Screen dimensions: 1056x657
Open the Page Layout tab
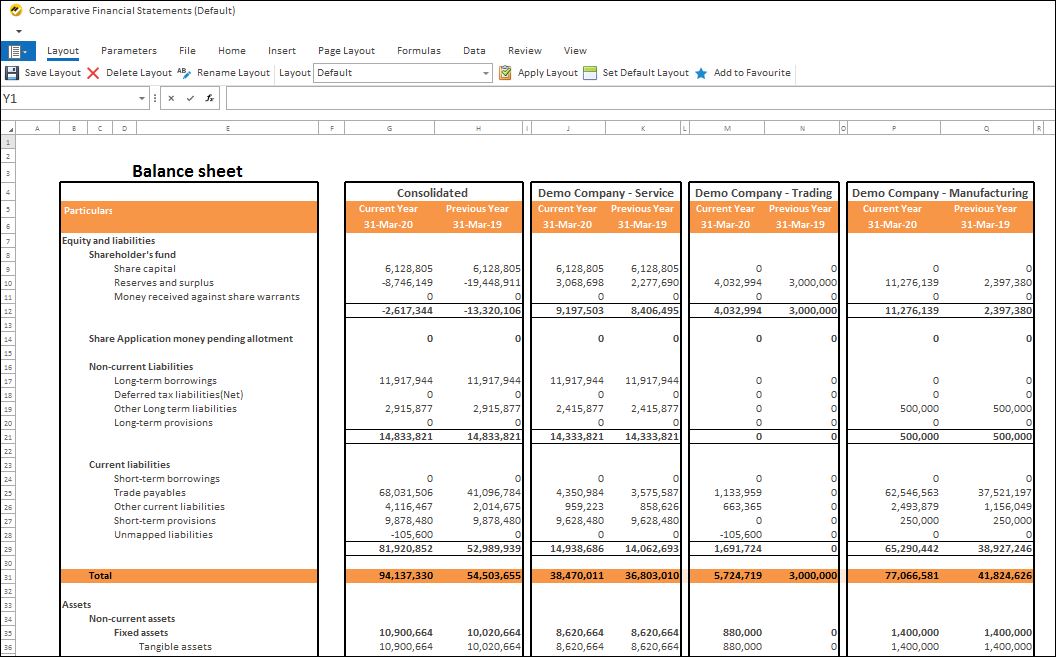coord(347,50)
